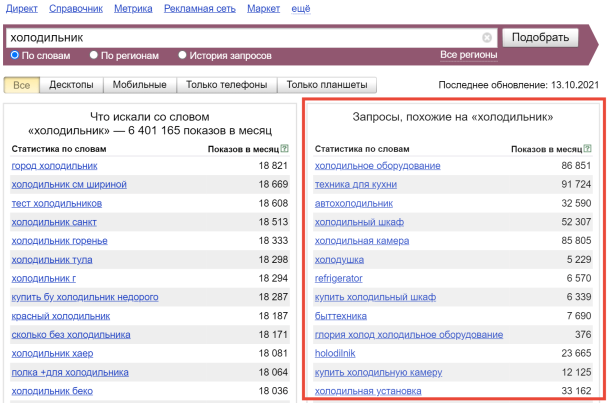Open query 'холодильник тула'

tap(52, 260)
